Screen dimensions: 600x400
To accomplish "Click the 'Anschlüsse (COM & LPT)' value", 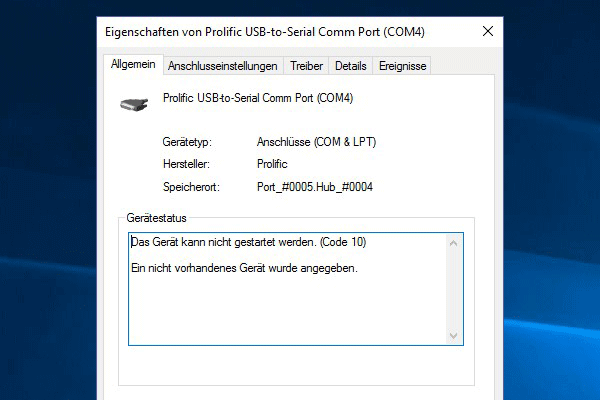I will 316,142.
